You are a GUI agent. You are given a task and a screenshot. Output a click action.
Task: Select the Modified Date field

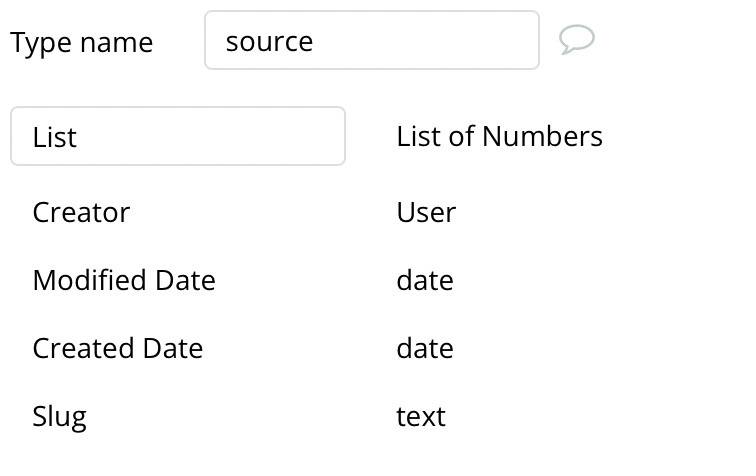pos(124,280)
